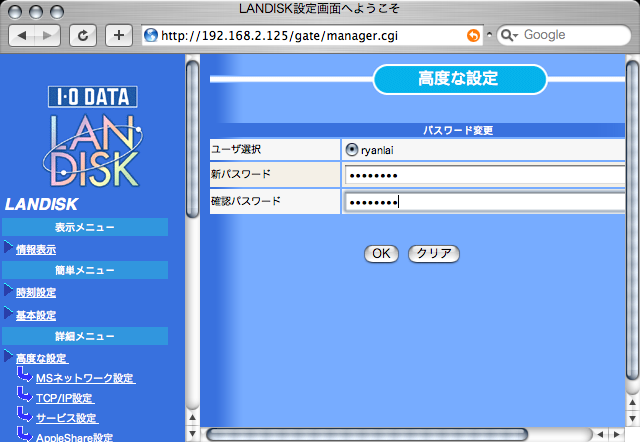Click the arrow icon beside MSネットワーク設定
The width and height of the screenshot is (640, 442).
coord(24,374)
